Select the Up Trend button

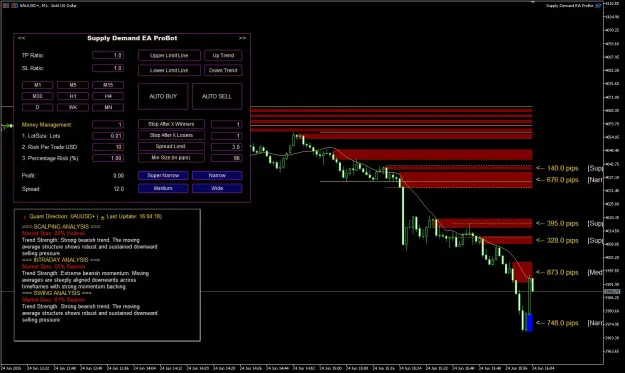coord(223,55)
